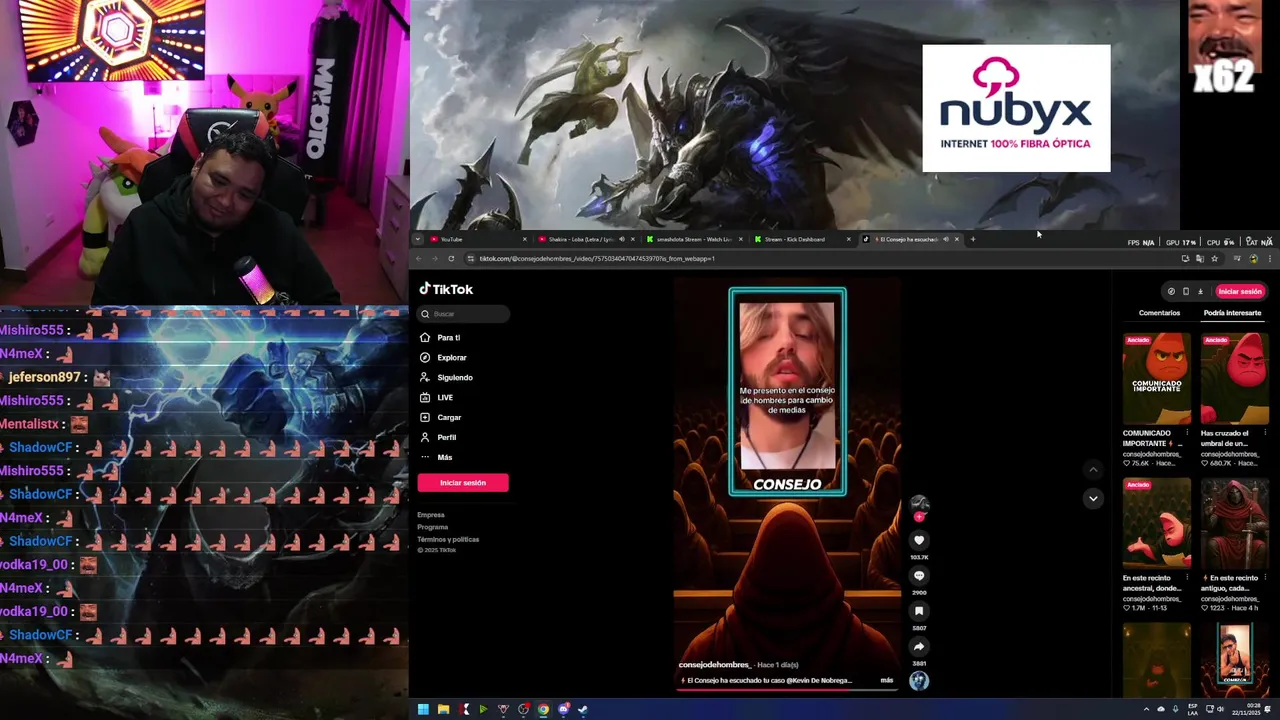1280x720 pixels.
Task: Open options for En este recinto ancestral video
Action: coord(1187,578)
